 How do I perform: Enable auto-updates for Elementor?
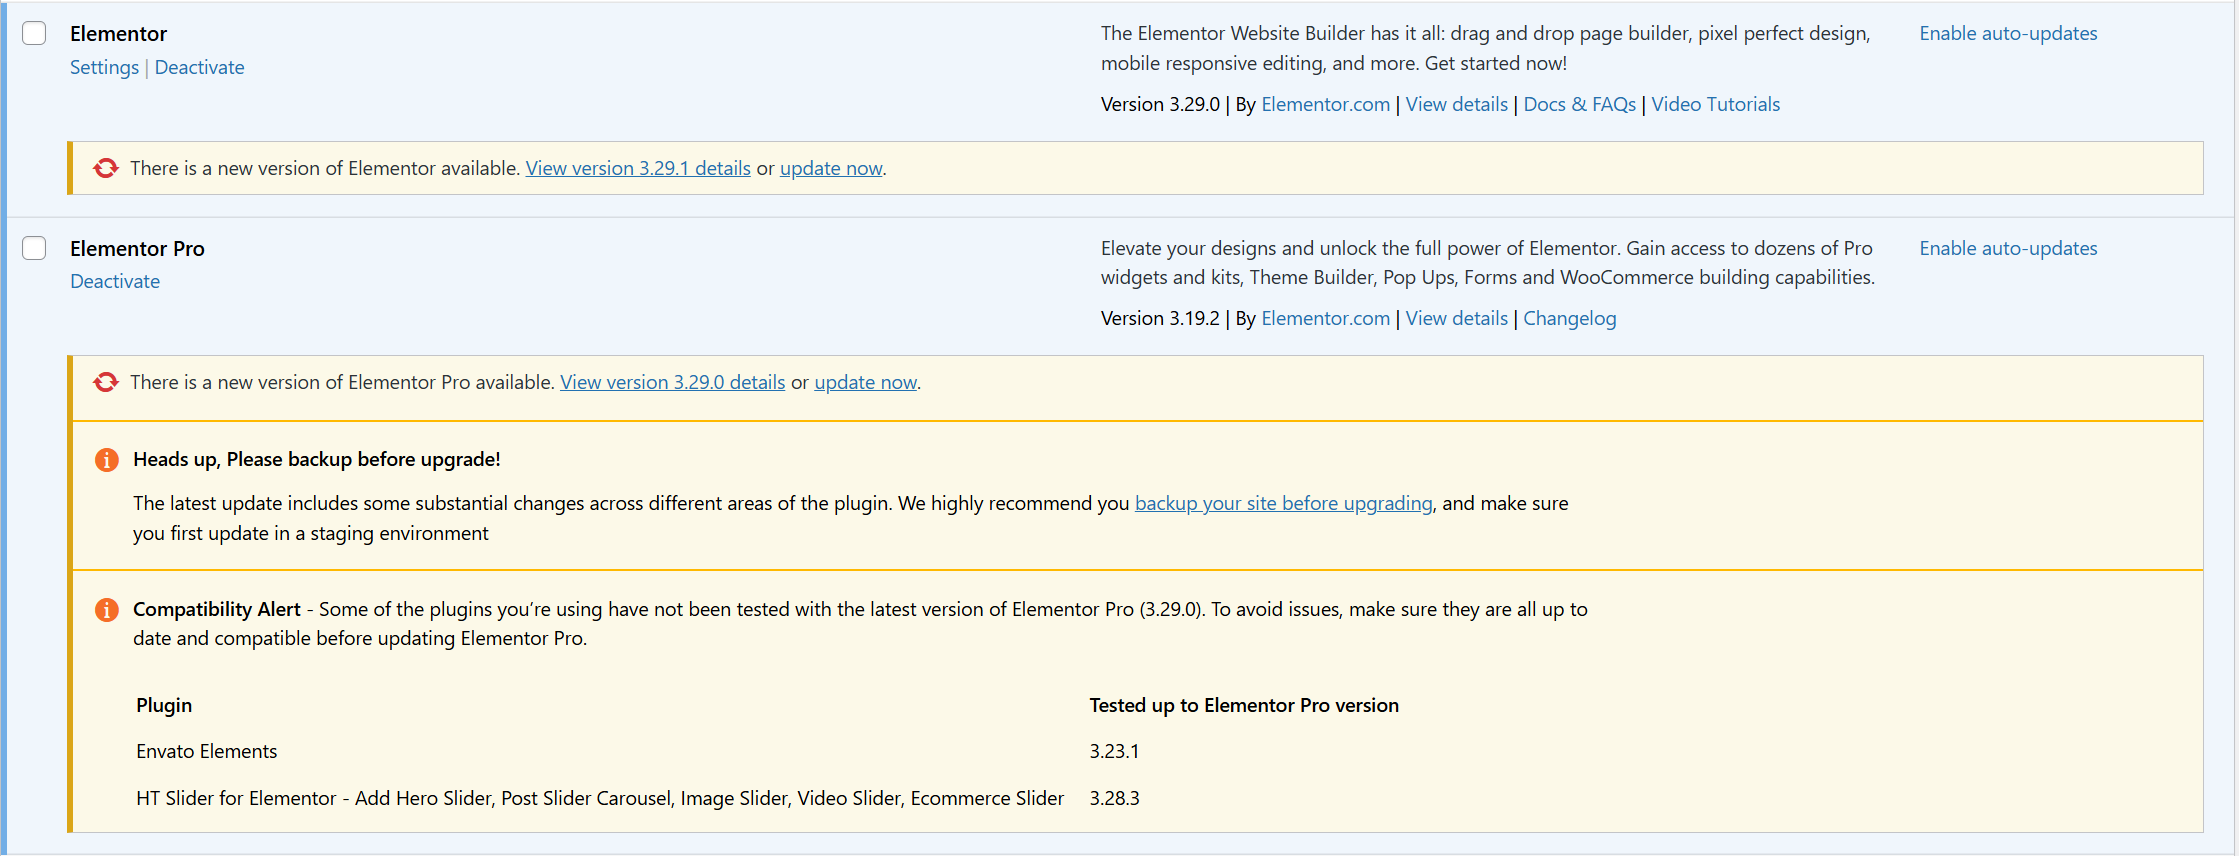coord(2008,33)
